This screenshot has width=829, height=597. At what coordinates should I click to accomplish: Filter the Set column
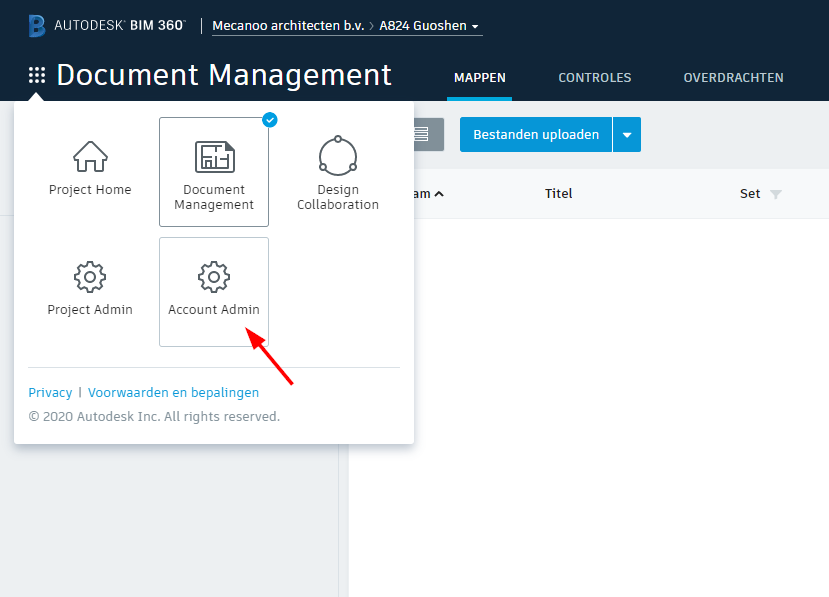click(x=776, y=194)
